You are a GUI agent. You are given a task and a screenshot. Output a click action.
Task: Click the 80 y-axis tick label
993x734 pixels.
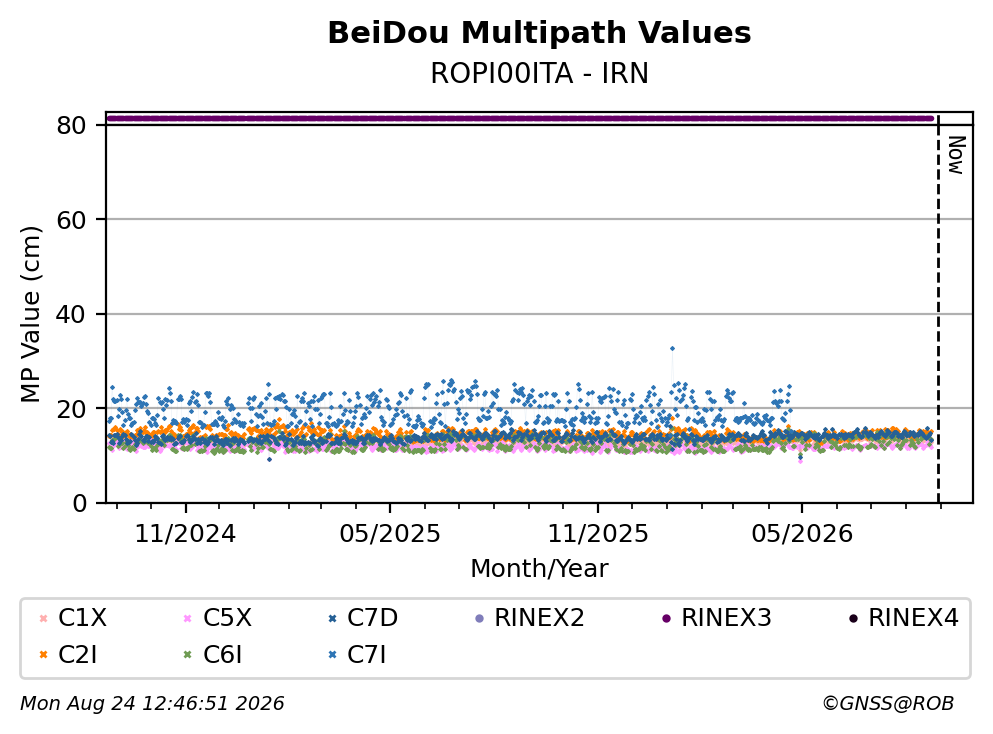pyautogui.click(x=71, y=125)
